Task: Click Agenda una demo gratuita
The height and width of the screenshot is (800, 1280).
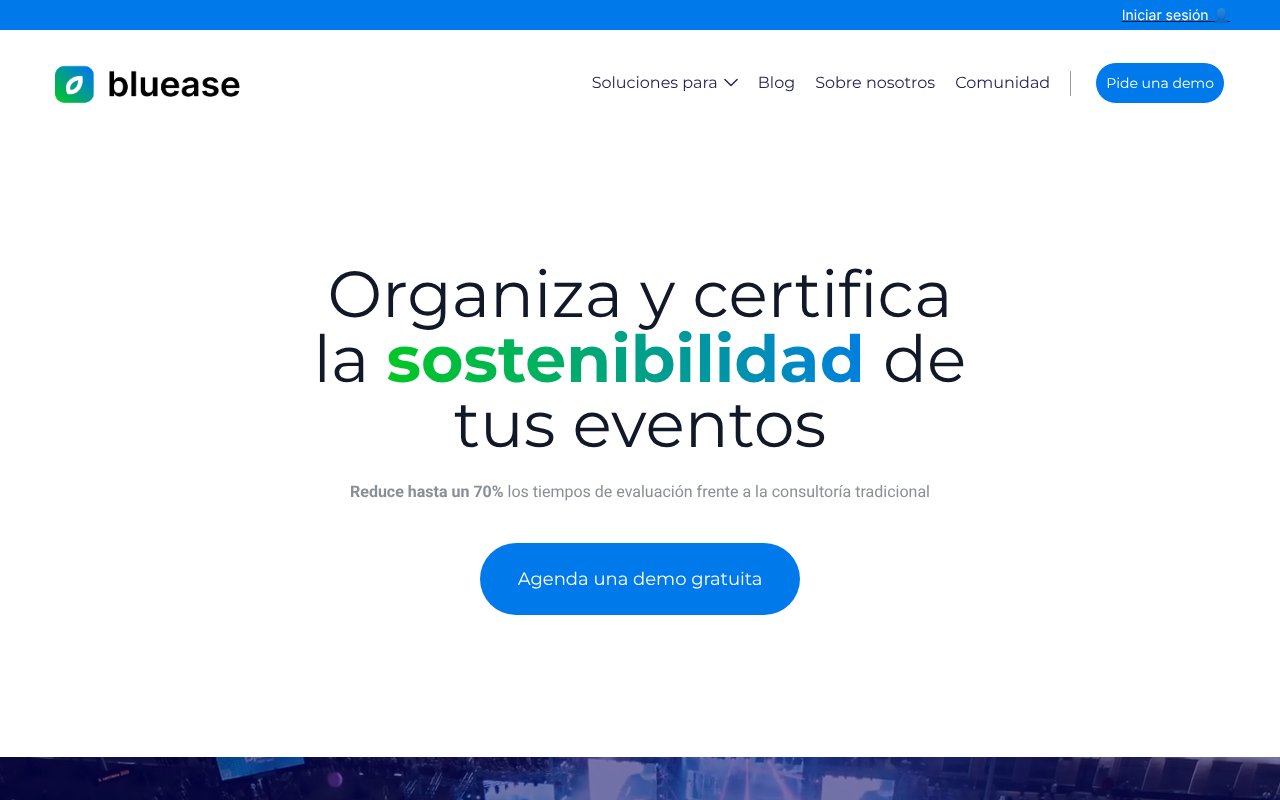Action: point(639,578)
